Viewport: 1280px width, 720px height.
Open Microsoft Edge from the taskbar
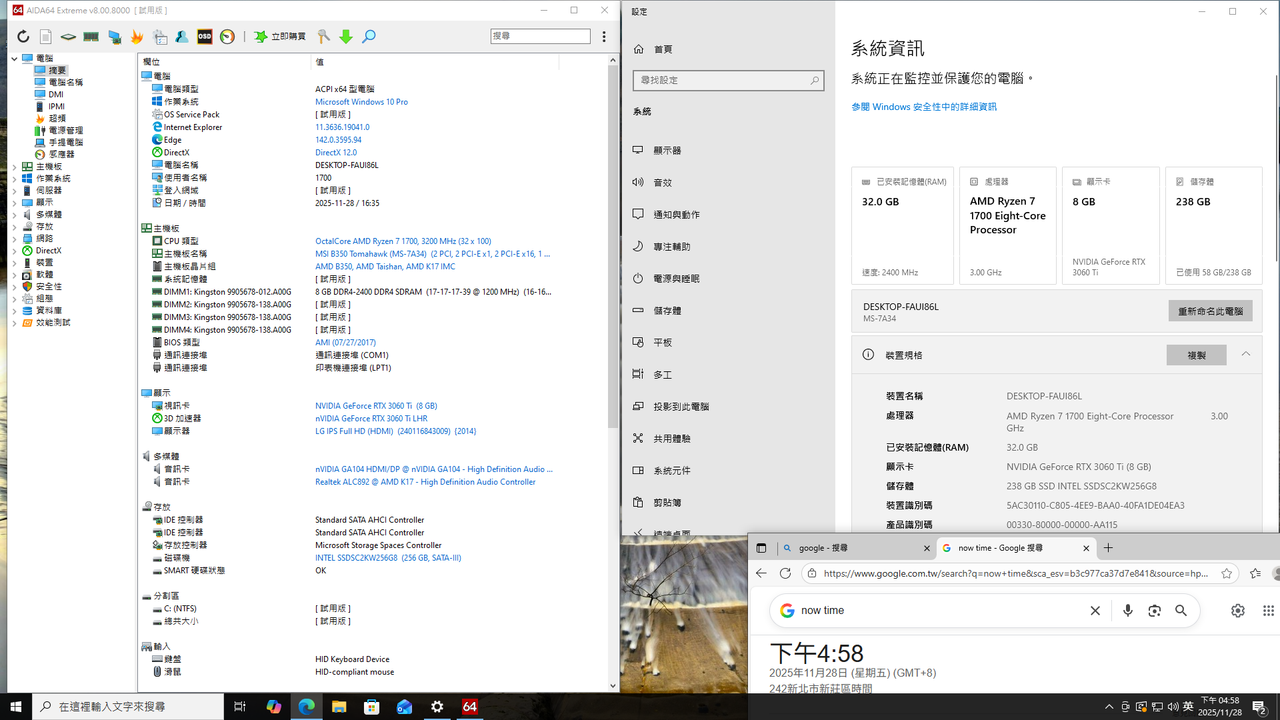307,706
